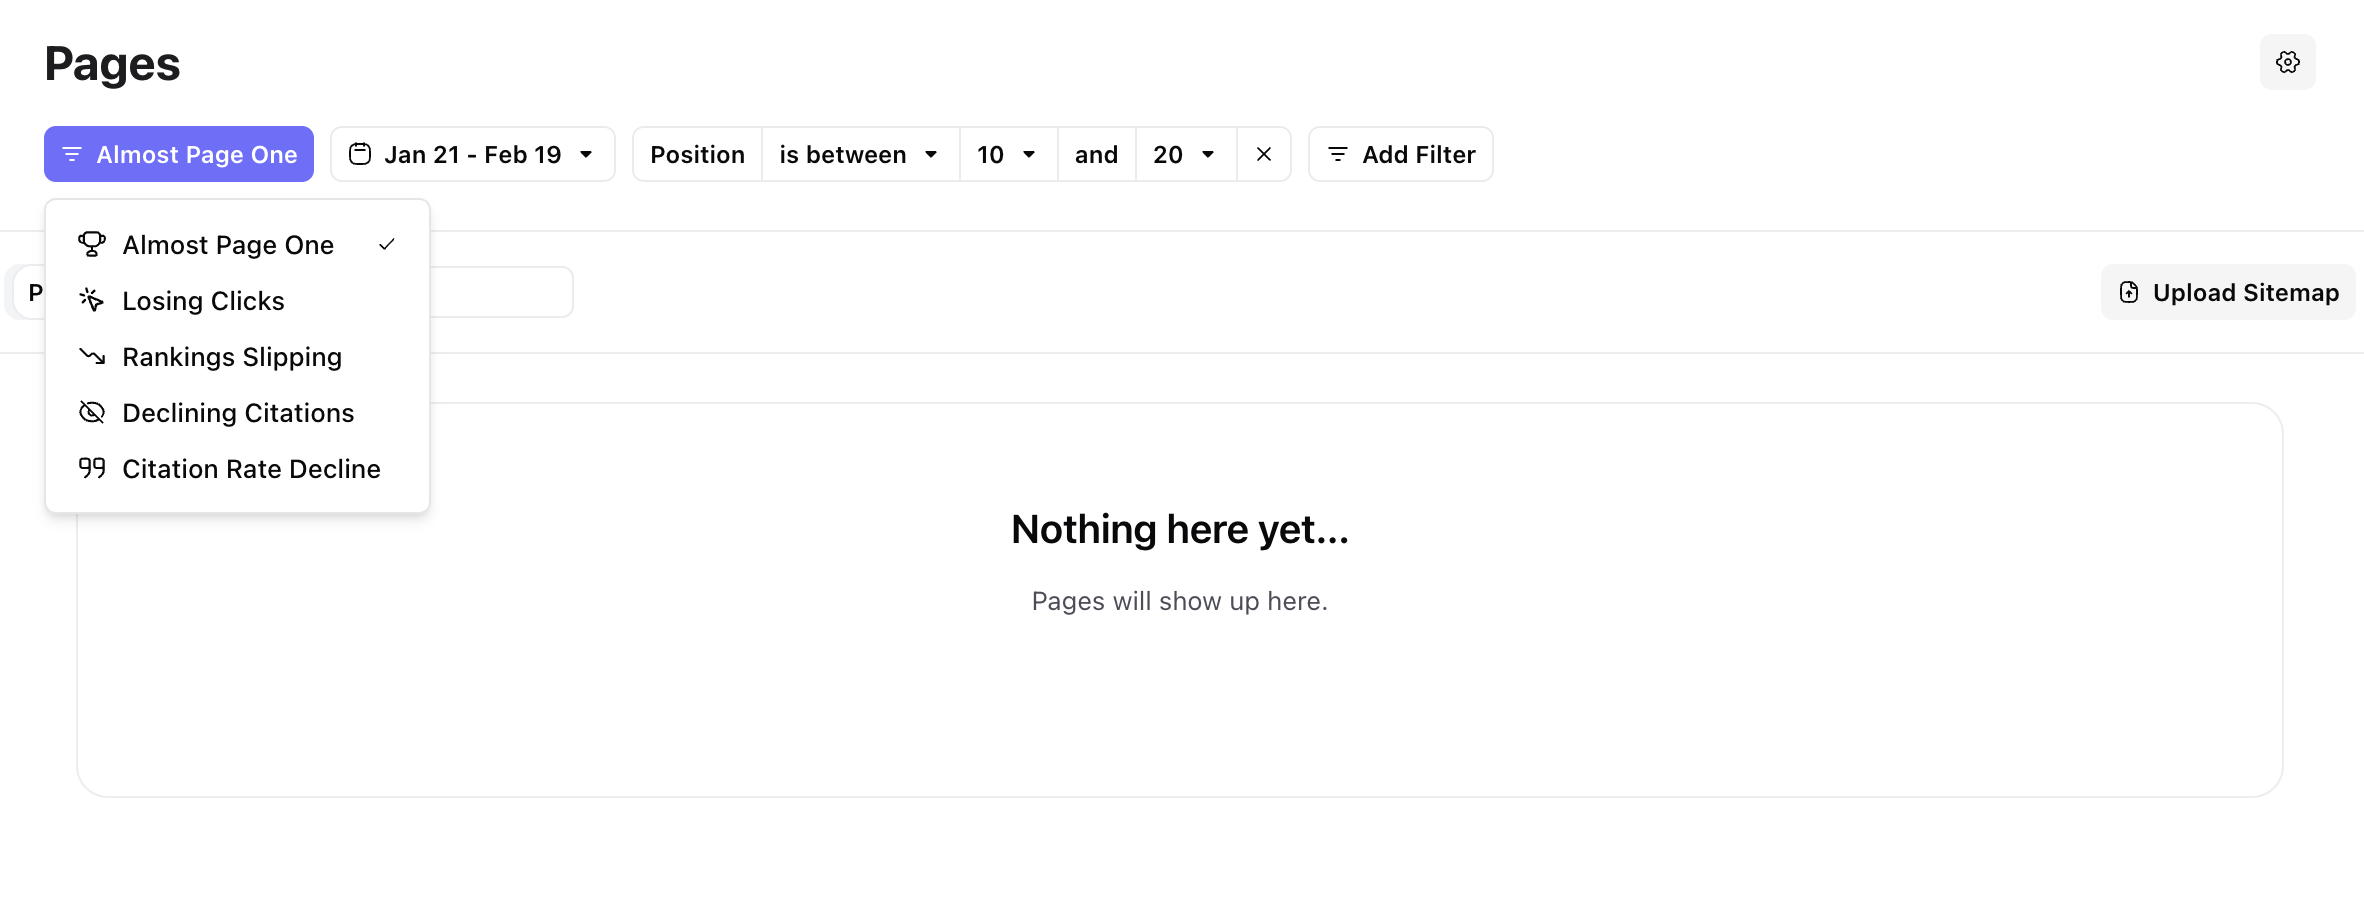Viewport: 2364px width, 920px height.
Task: Open the Jan 21 - Feb 19 date dropdown
Action: click(472, 153)
